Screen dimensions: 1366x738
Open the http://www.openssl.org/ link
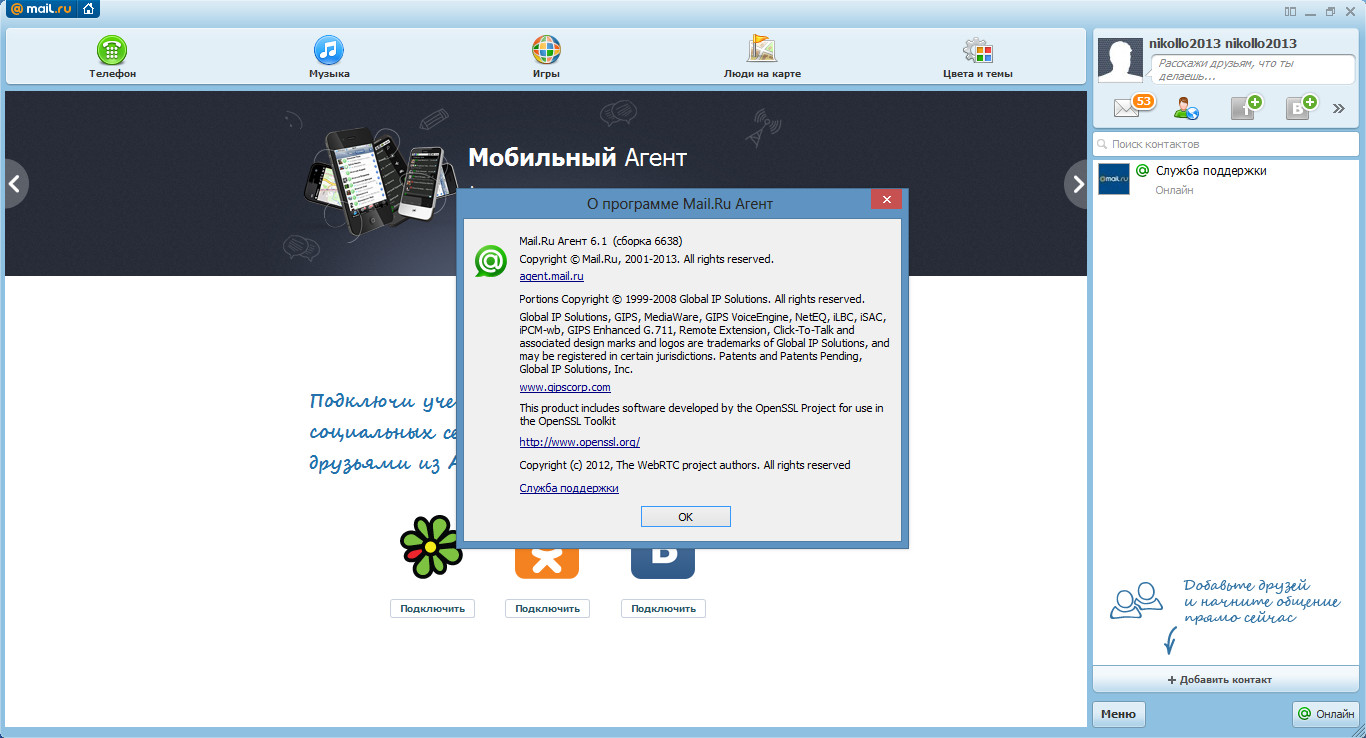click(x=579, y=442)
